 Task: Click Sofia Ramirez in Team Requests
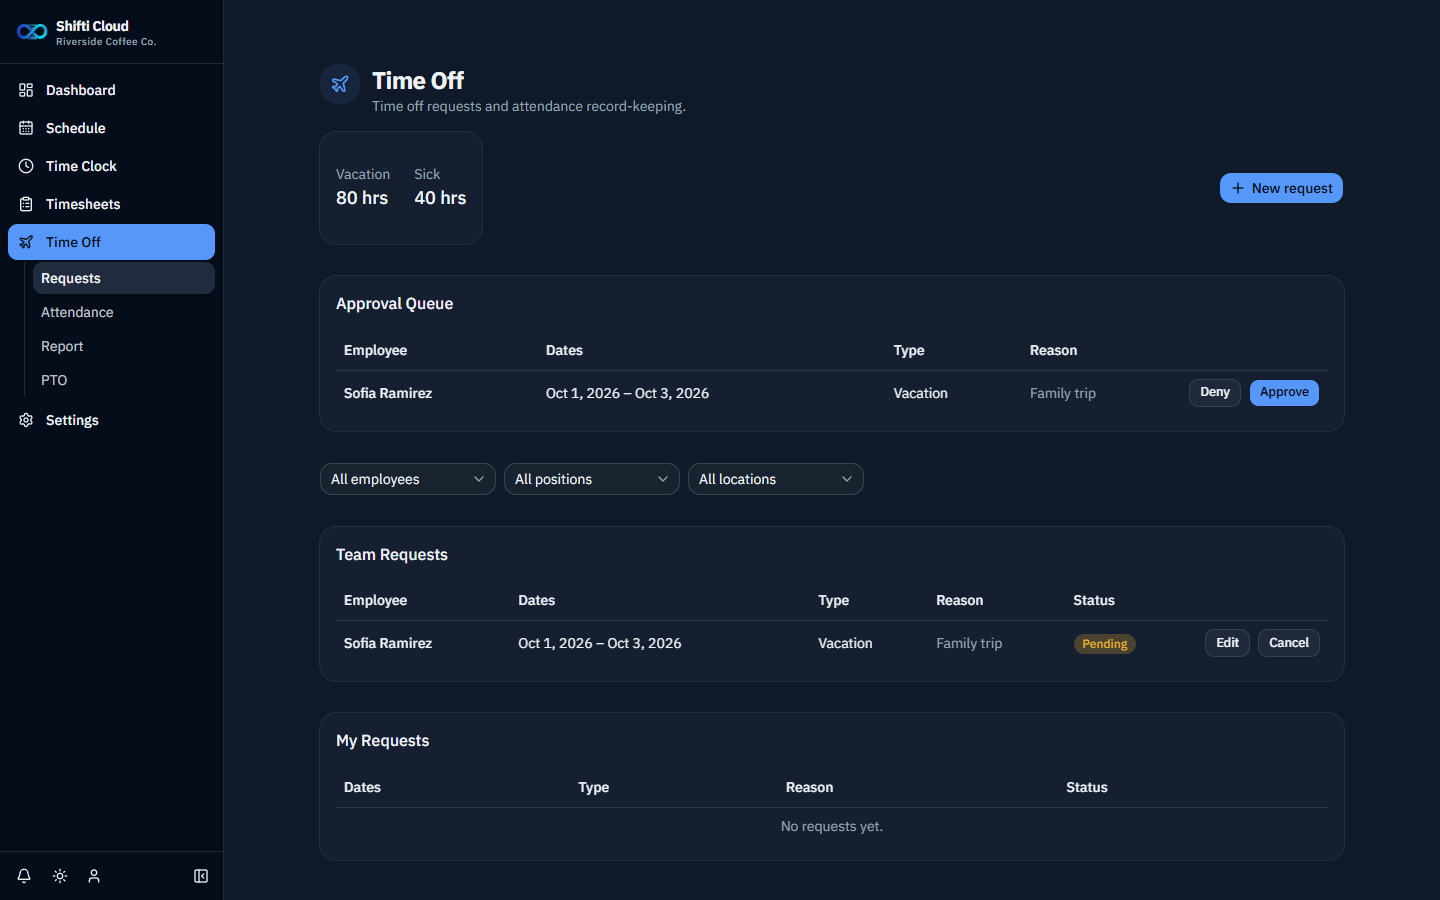pos(388,643)
